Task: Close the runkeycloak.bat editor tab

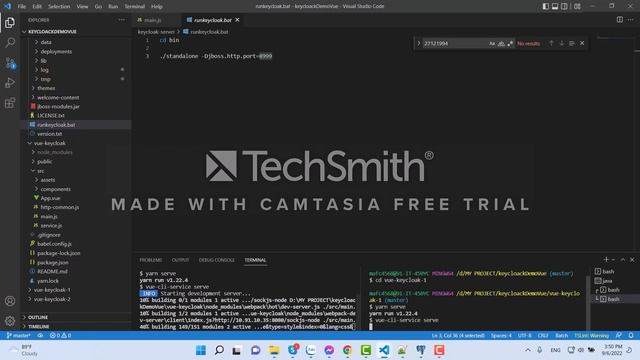Action: point(237,20)
